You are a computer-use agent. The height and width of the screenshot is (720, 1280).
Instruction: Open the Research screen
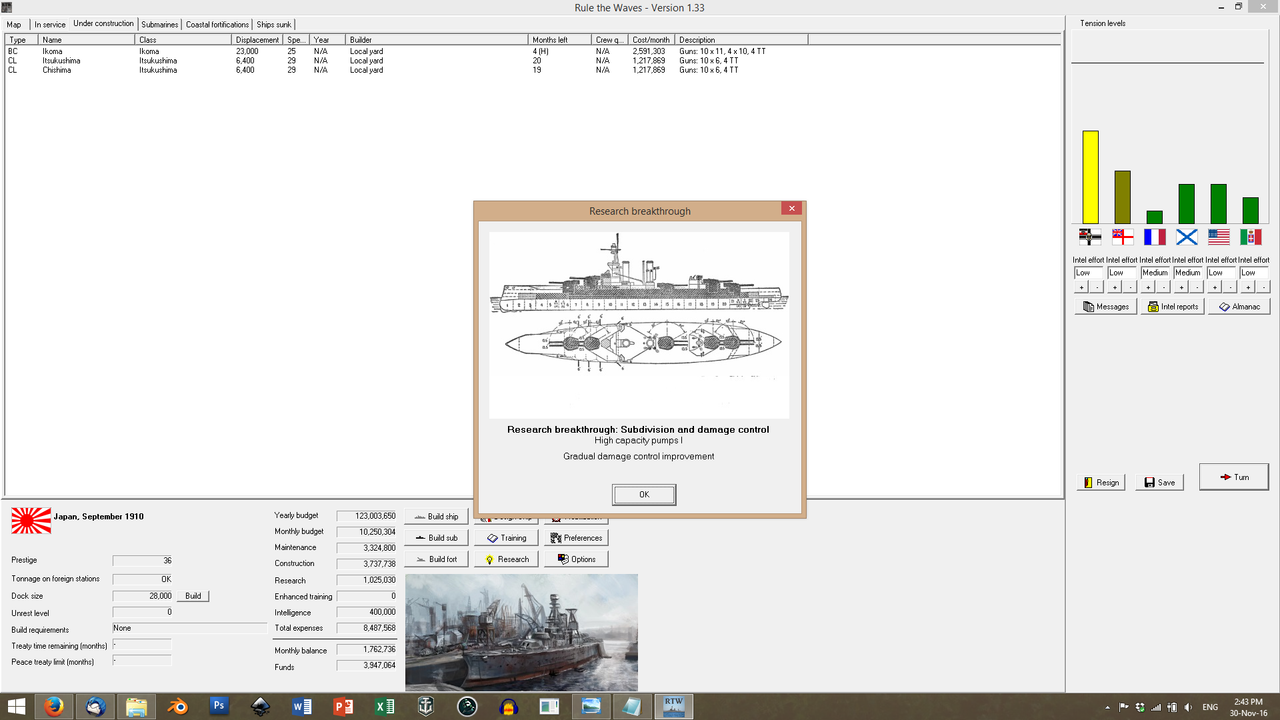click(x=507, y=559)
